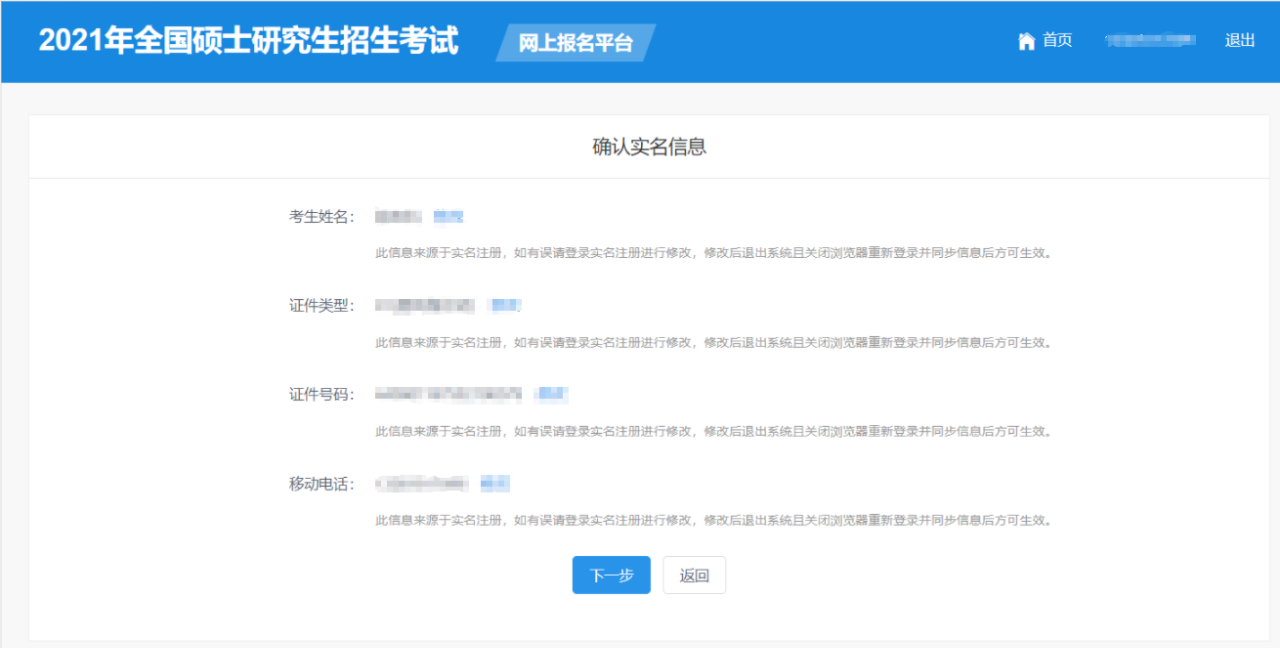
Task: Click the blue link beside 移动电话 value
Action: (x=495, y=484)
